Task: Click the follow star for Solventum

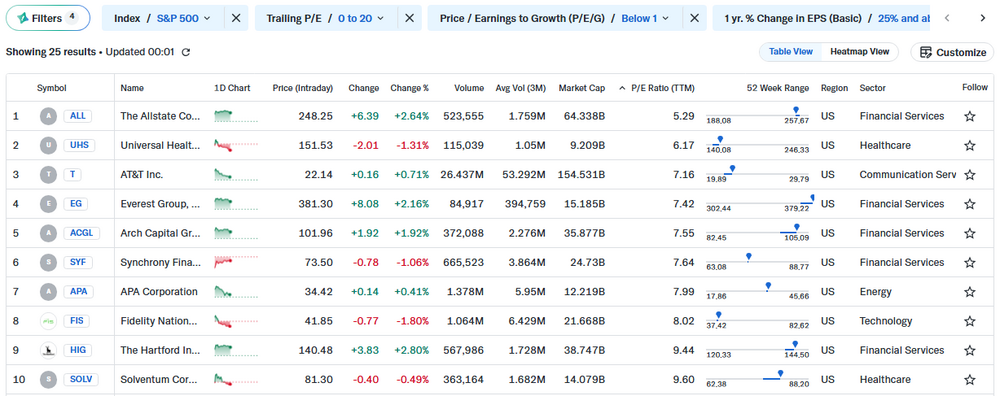Action: (x=969, y=380)
